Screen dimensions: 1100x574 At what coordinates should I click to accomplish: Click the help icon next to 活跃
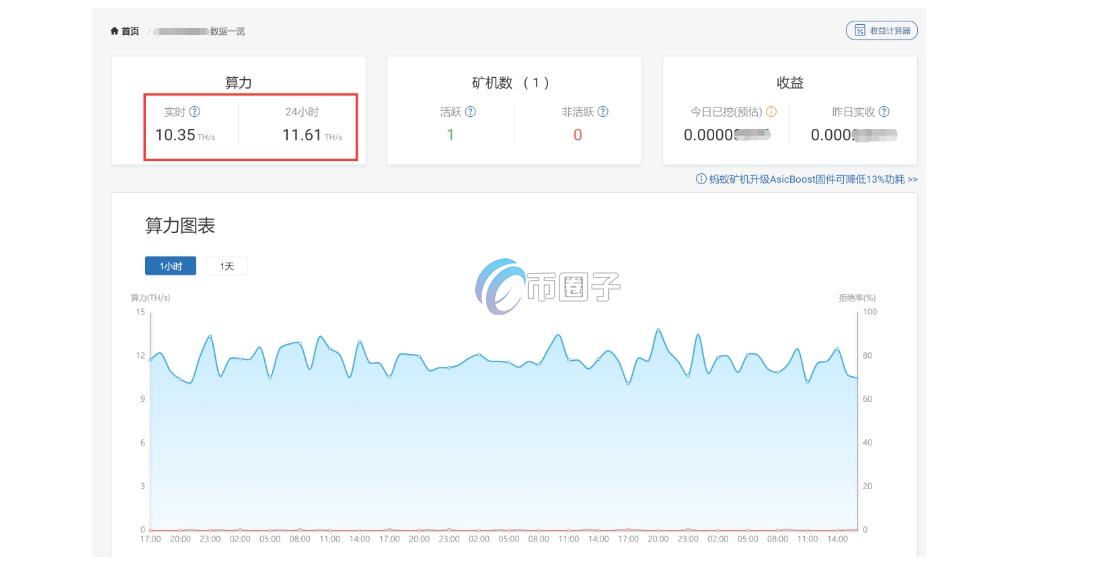point(471,112)
